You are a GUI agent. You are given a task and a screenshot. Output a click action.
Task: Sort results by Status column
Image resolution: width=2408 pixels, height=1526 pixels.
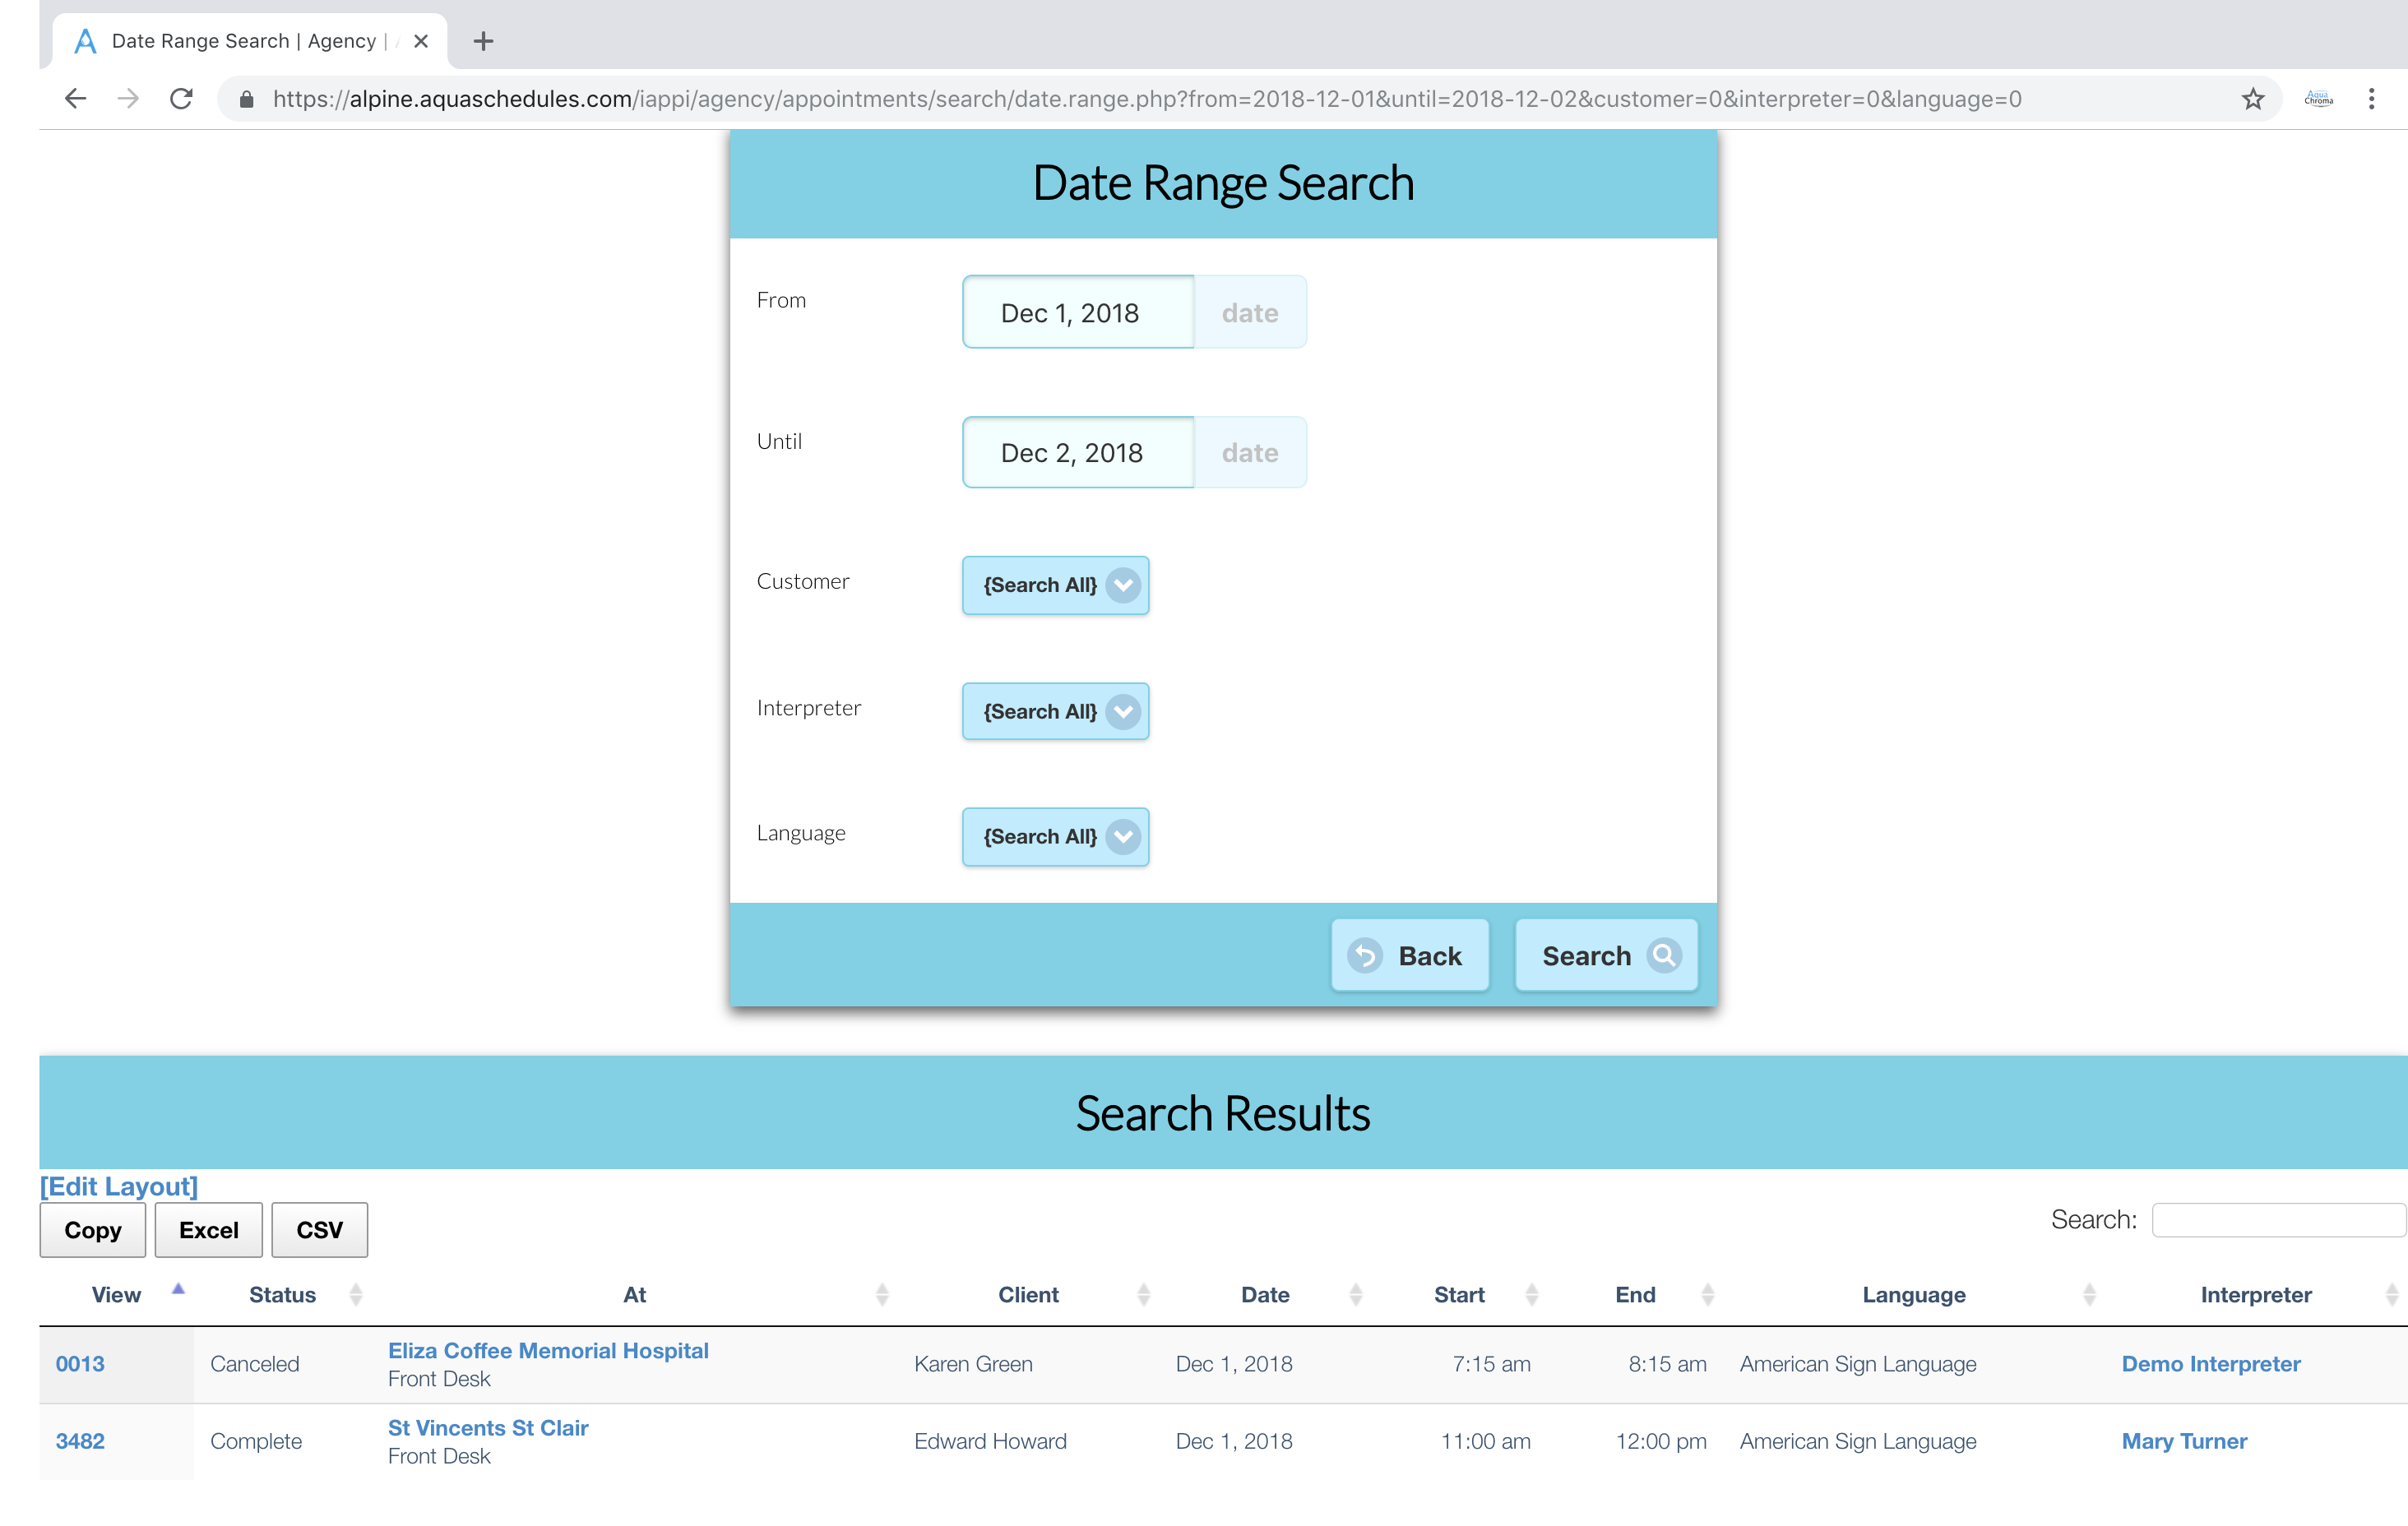[283, 1294]
